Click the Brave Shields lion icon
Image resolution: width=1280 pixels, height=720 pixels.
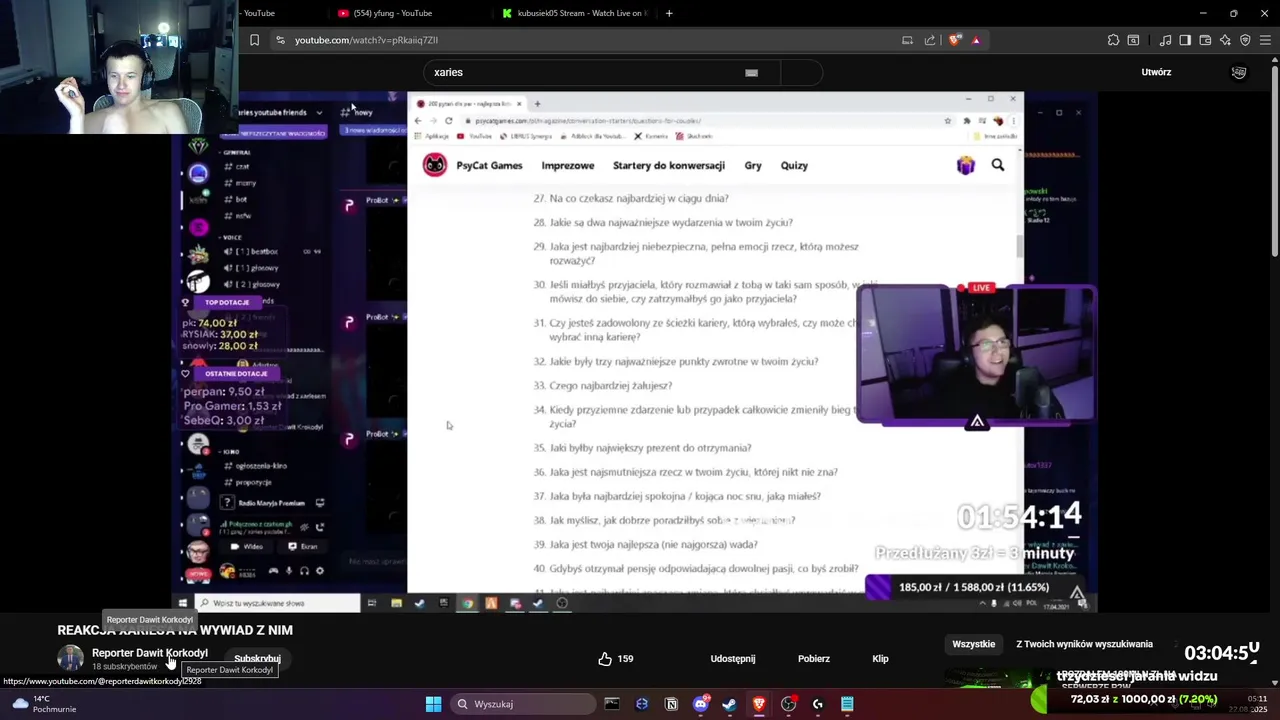click(x=955, y=40)
